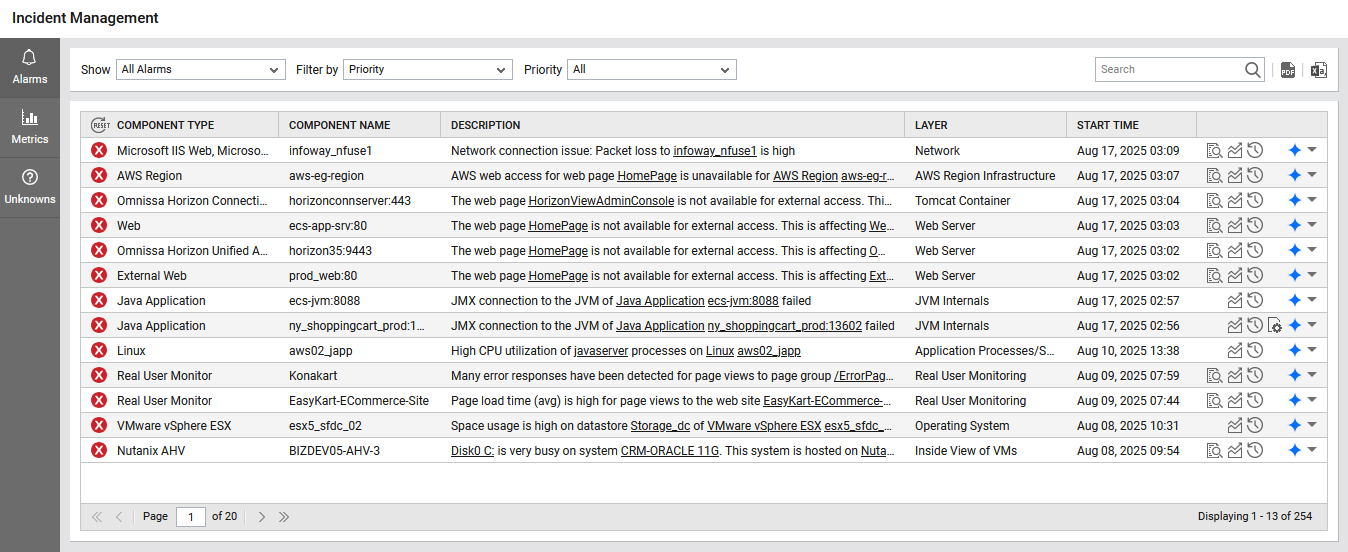Click the AI sparkle icon for infoway_nfuse1
The image size is (1348, 552).
coord(1294,151)
